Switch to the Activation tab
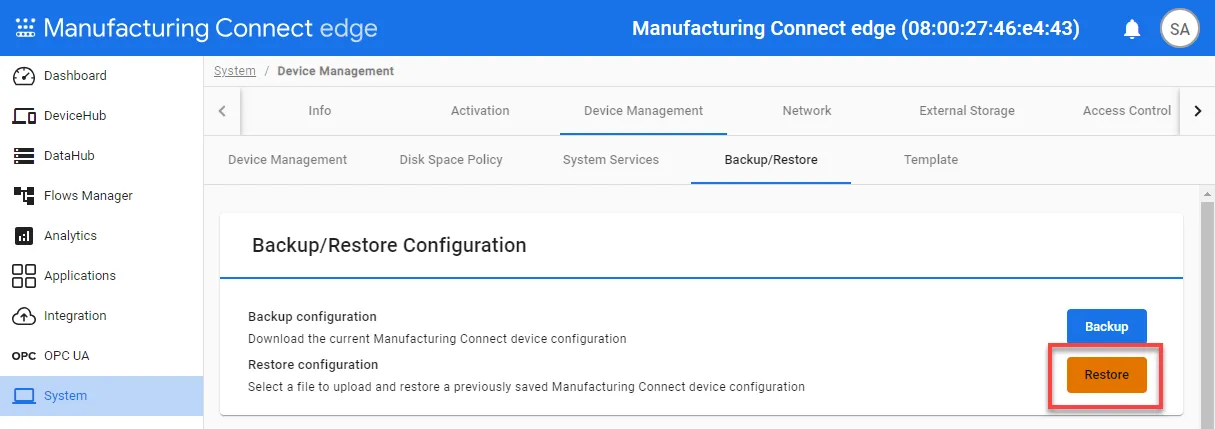1215x429 pixels. tap(480, 111)
